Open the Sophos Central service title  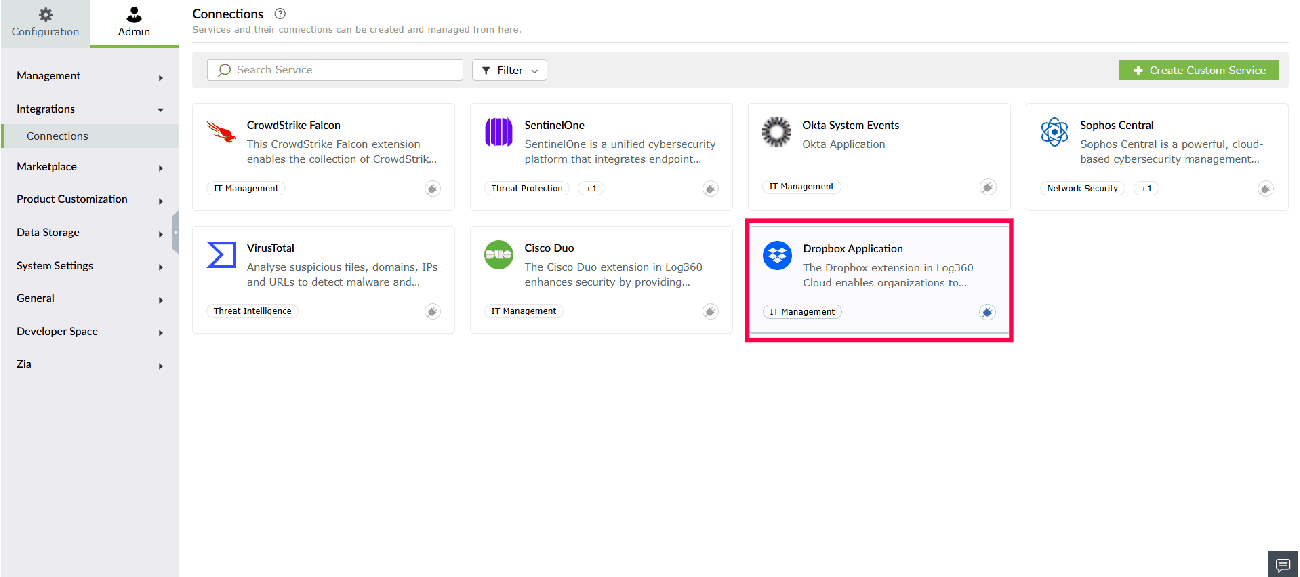tap(1117, 126)
